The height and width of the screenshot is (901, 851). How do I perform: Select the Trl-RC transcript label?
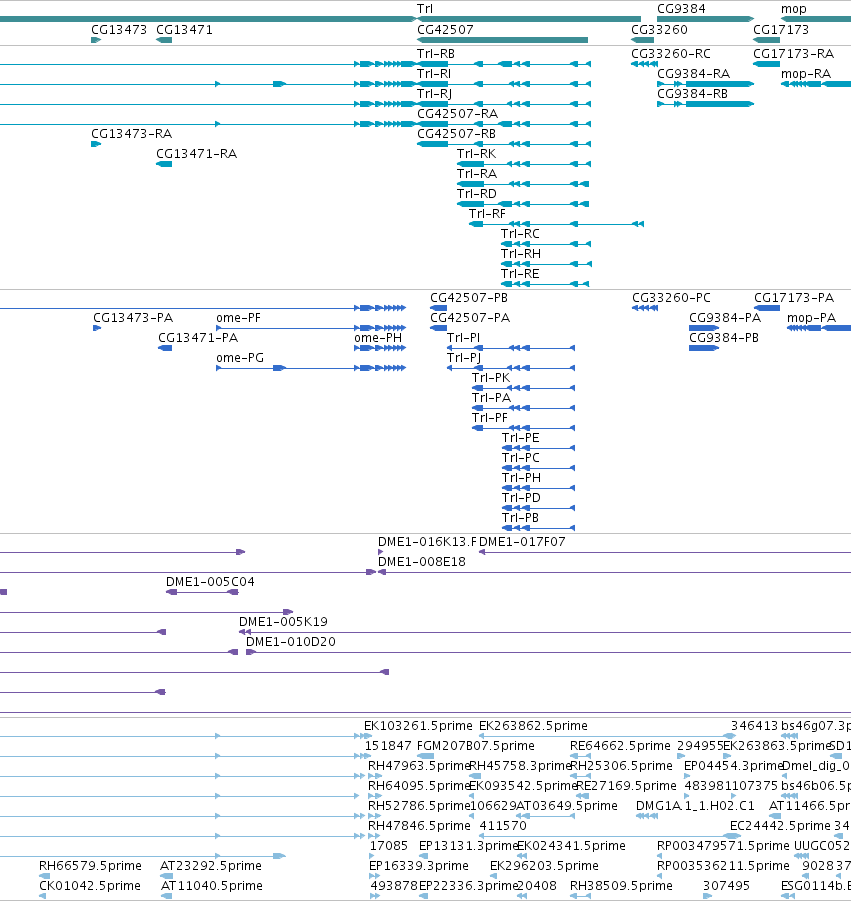coord(520,234)
